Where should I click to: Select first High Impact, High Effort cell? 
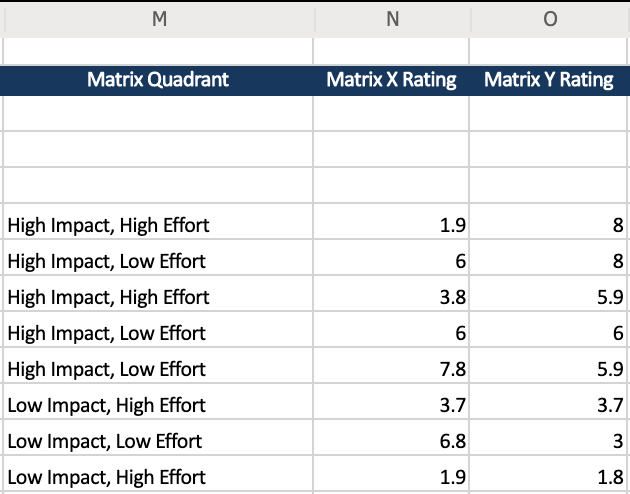[x=158, y=225]
